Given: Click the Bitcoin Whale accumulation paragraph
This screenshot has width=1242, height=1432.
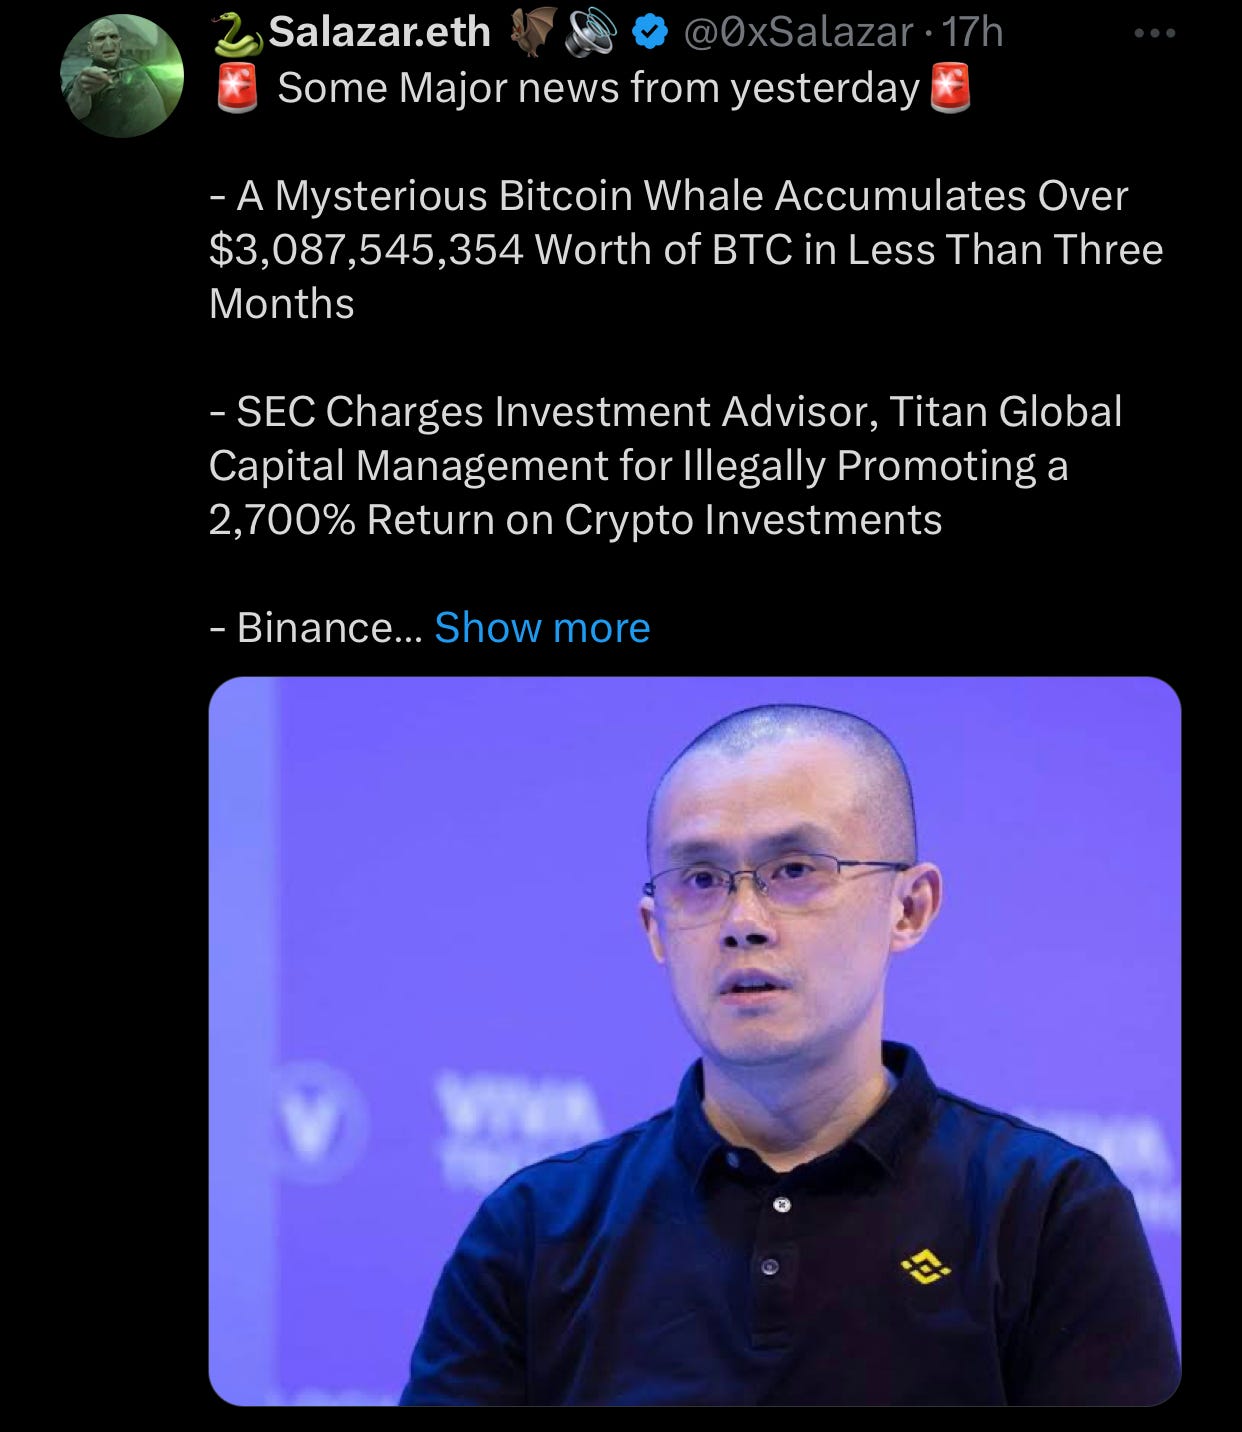Looking at the screenshot, I should pyautogui.click(x=686, y=249).
